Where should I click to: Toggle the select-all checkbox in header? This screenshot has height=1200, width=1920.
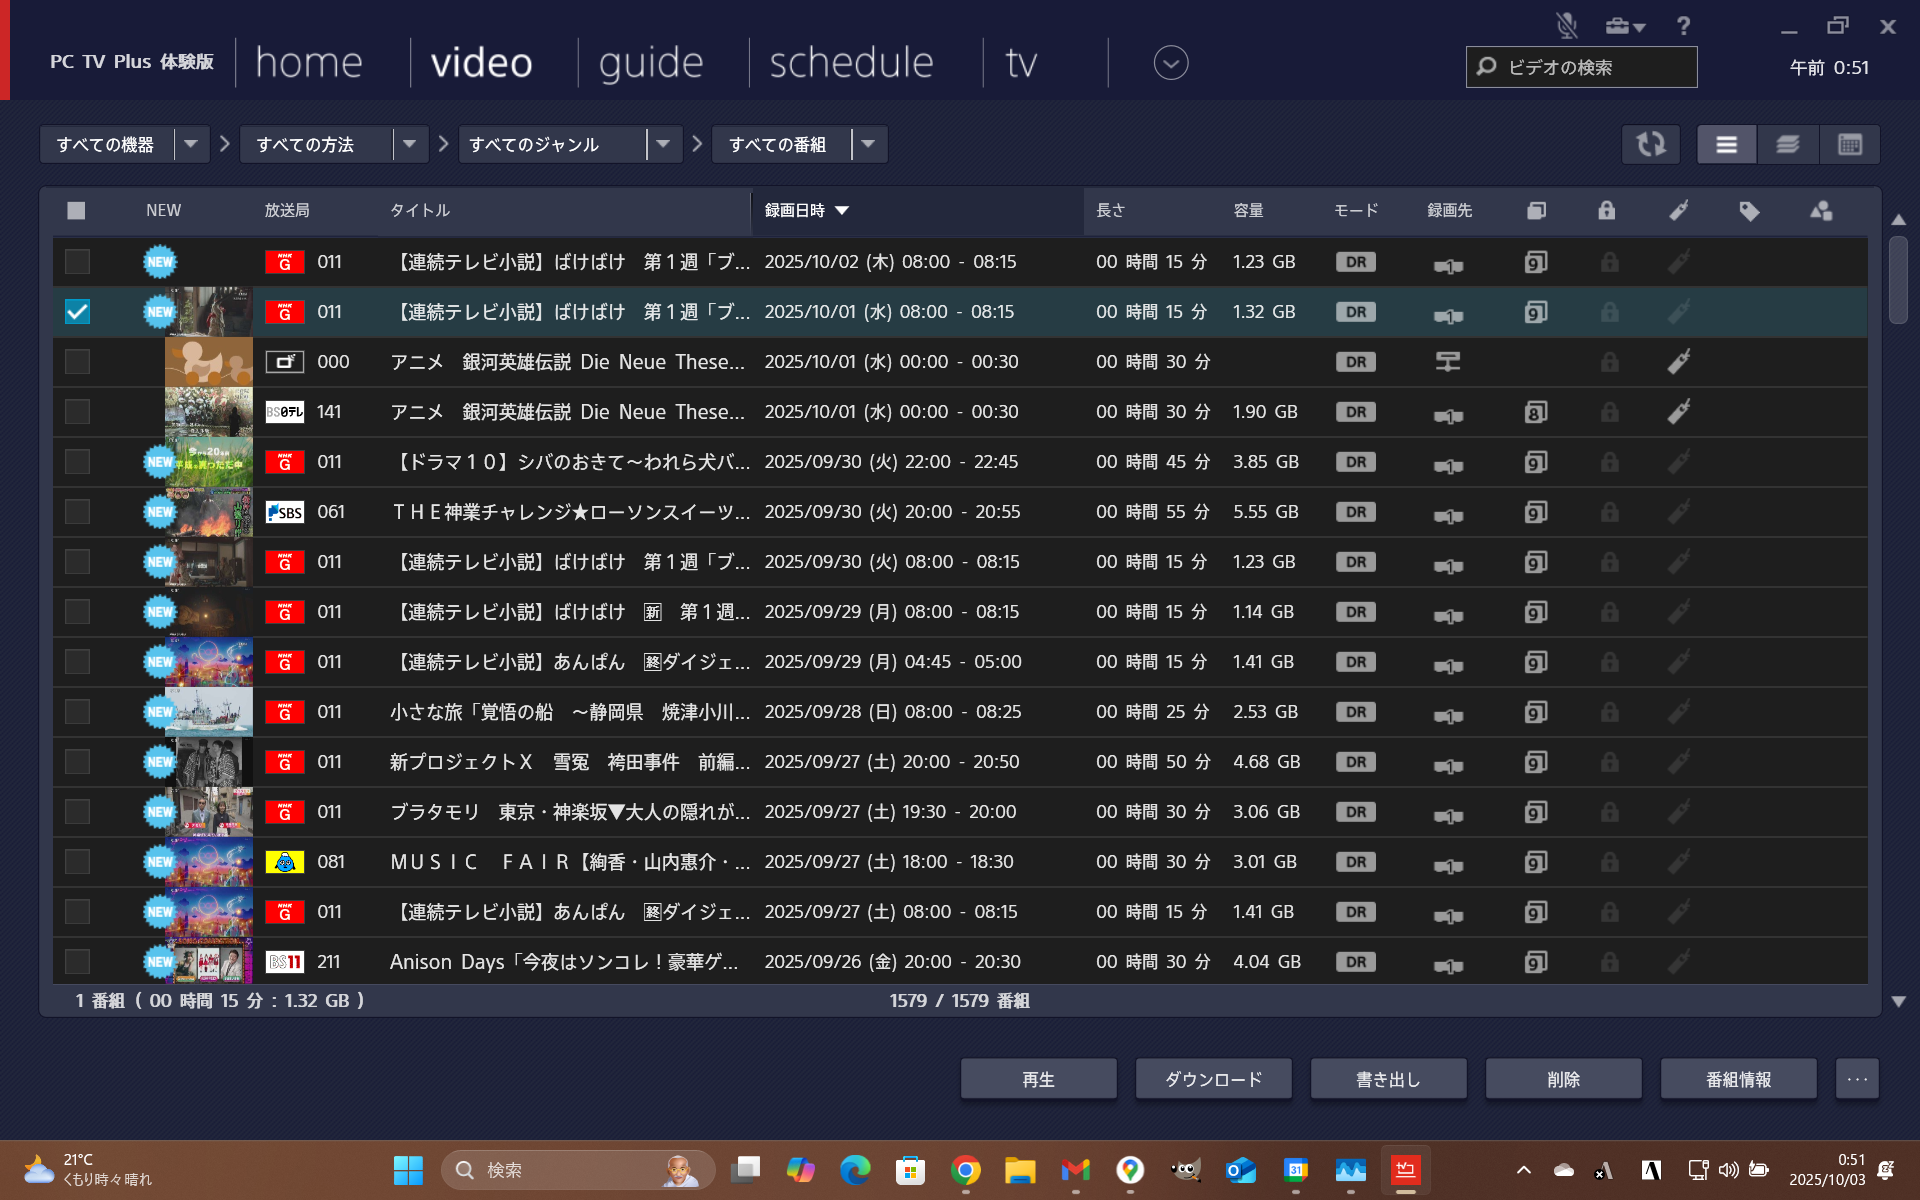coord(76,211)
